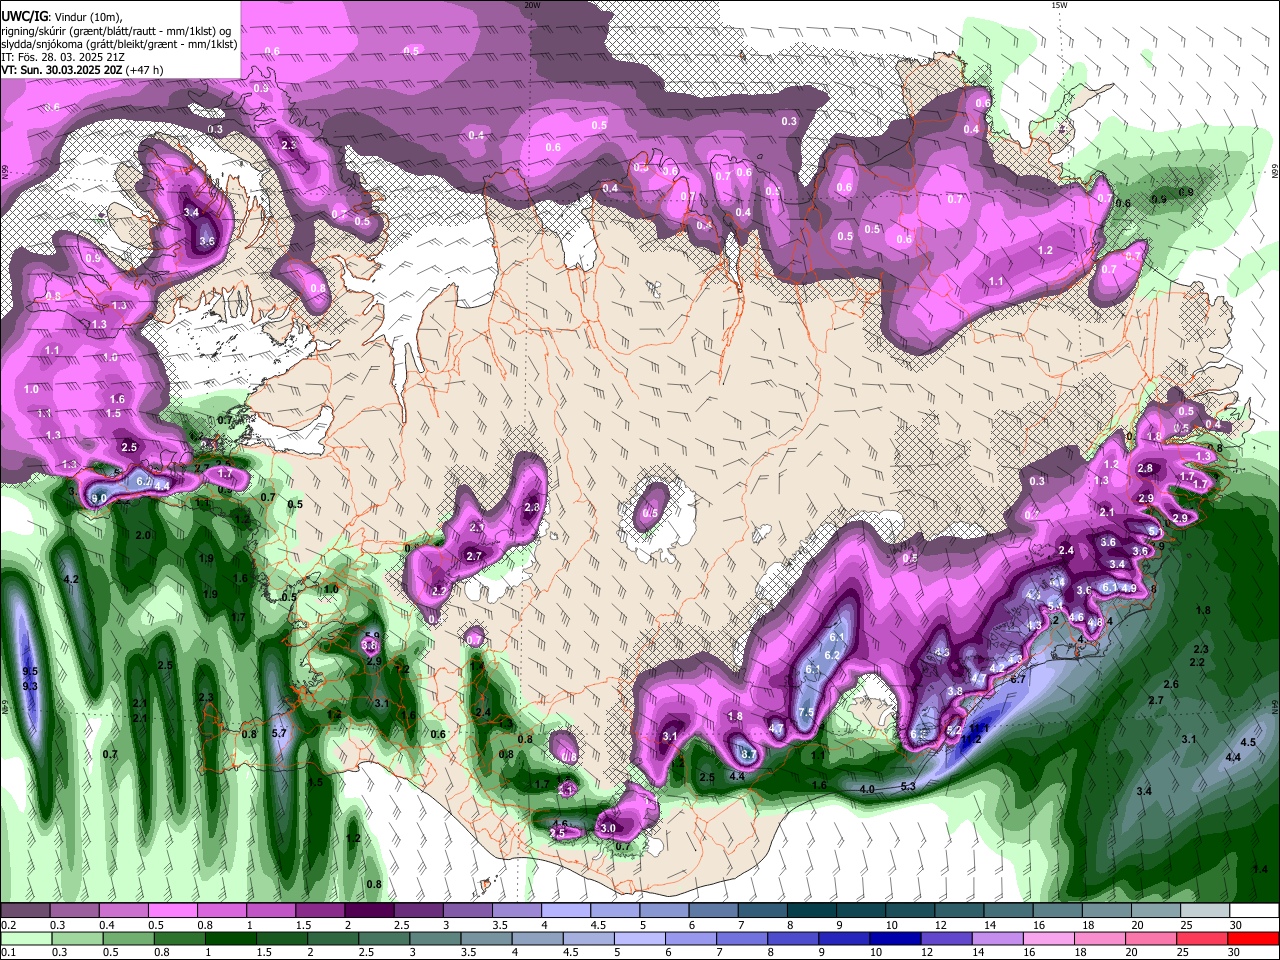Click the '30' label of the rain legend row
The height and width of the screenshot is (960, 1280).
(1235, 953)
